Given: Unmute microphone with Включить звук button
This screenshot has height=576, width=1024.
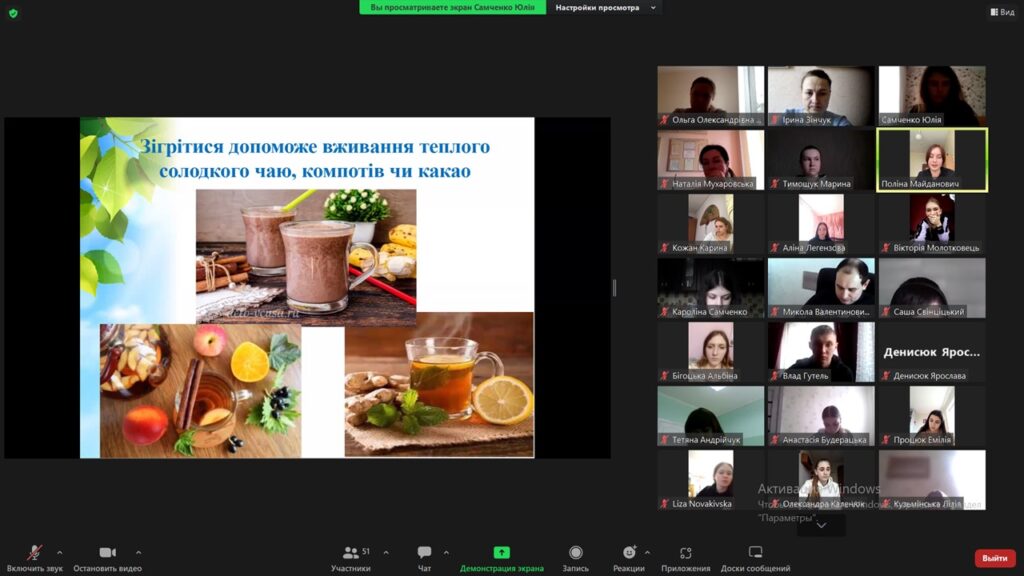Looking at the screenshot, I should [34, 553].
